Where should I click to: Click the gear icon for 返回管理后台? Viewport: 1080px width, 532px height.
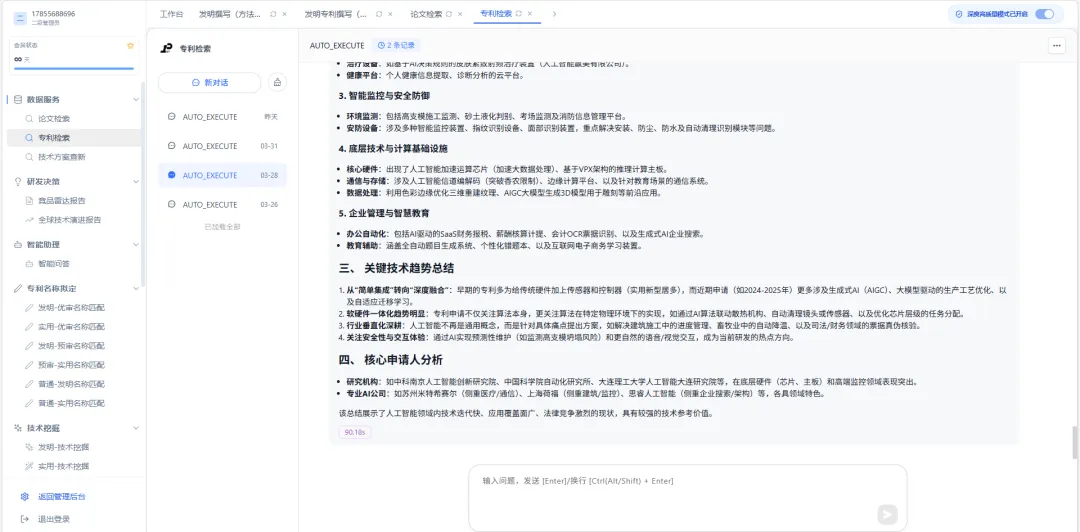point(25,497)
